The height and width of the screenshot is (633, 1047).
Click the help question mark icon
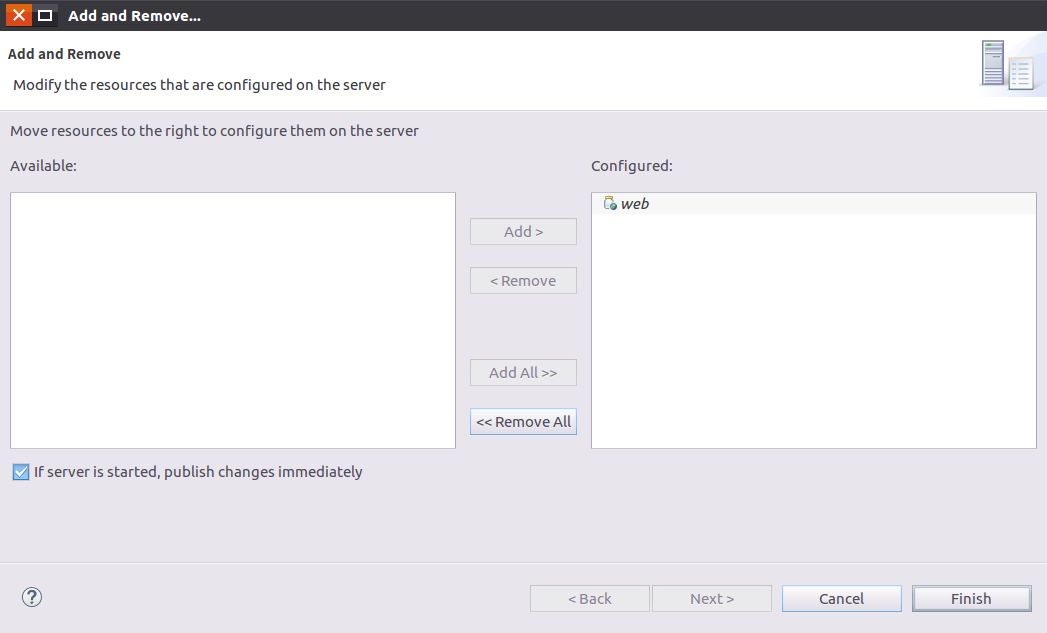click(x=31, y=597)
